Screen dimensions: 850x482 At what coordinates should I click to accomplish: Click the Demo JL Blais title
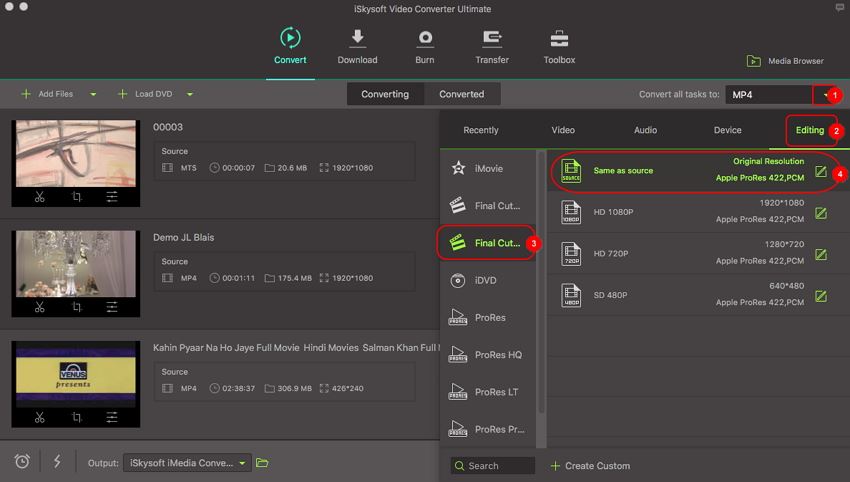[183, 237]
